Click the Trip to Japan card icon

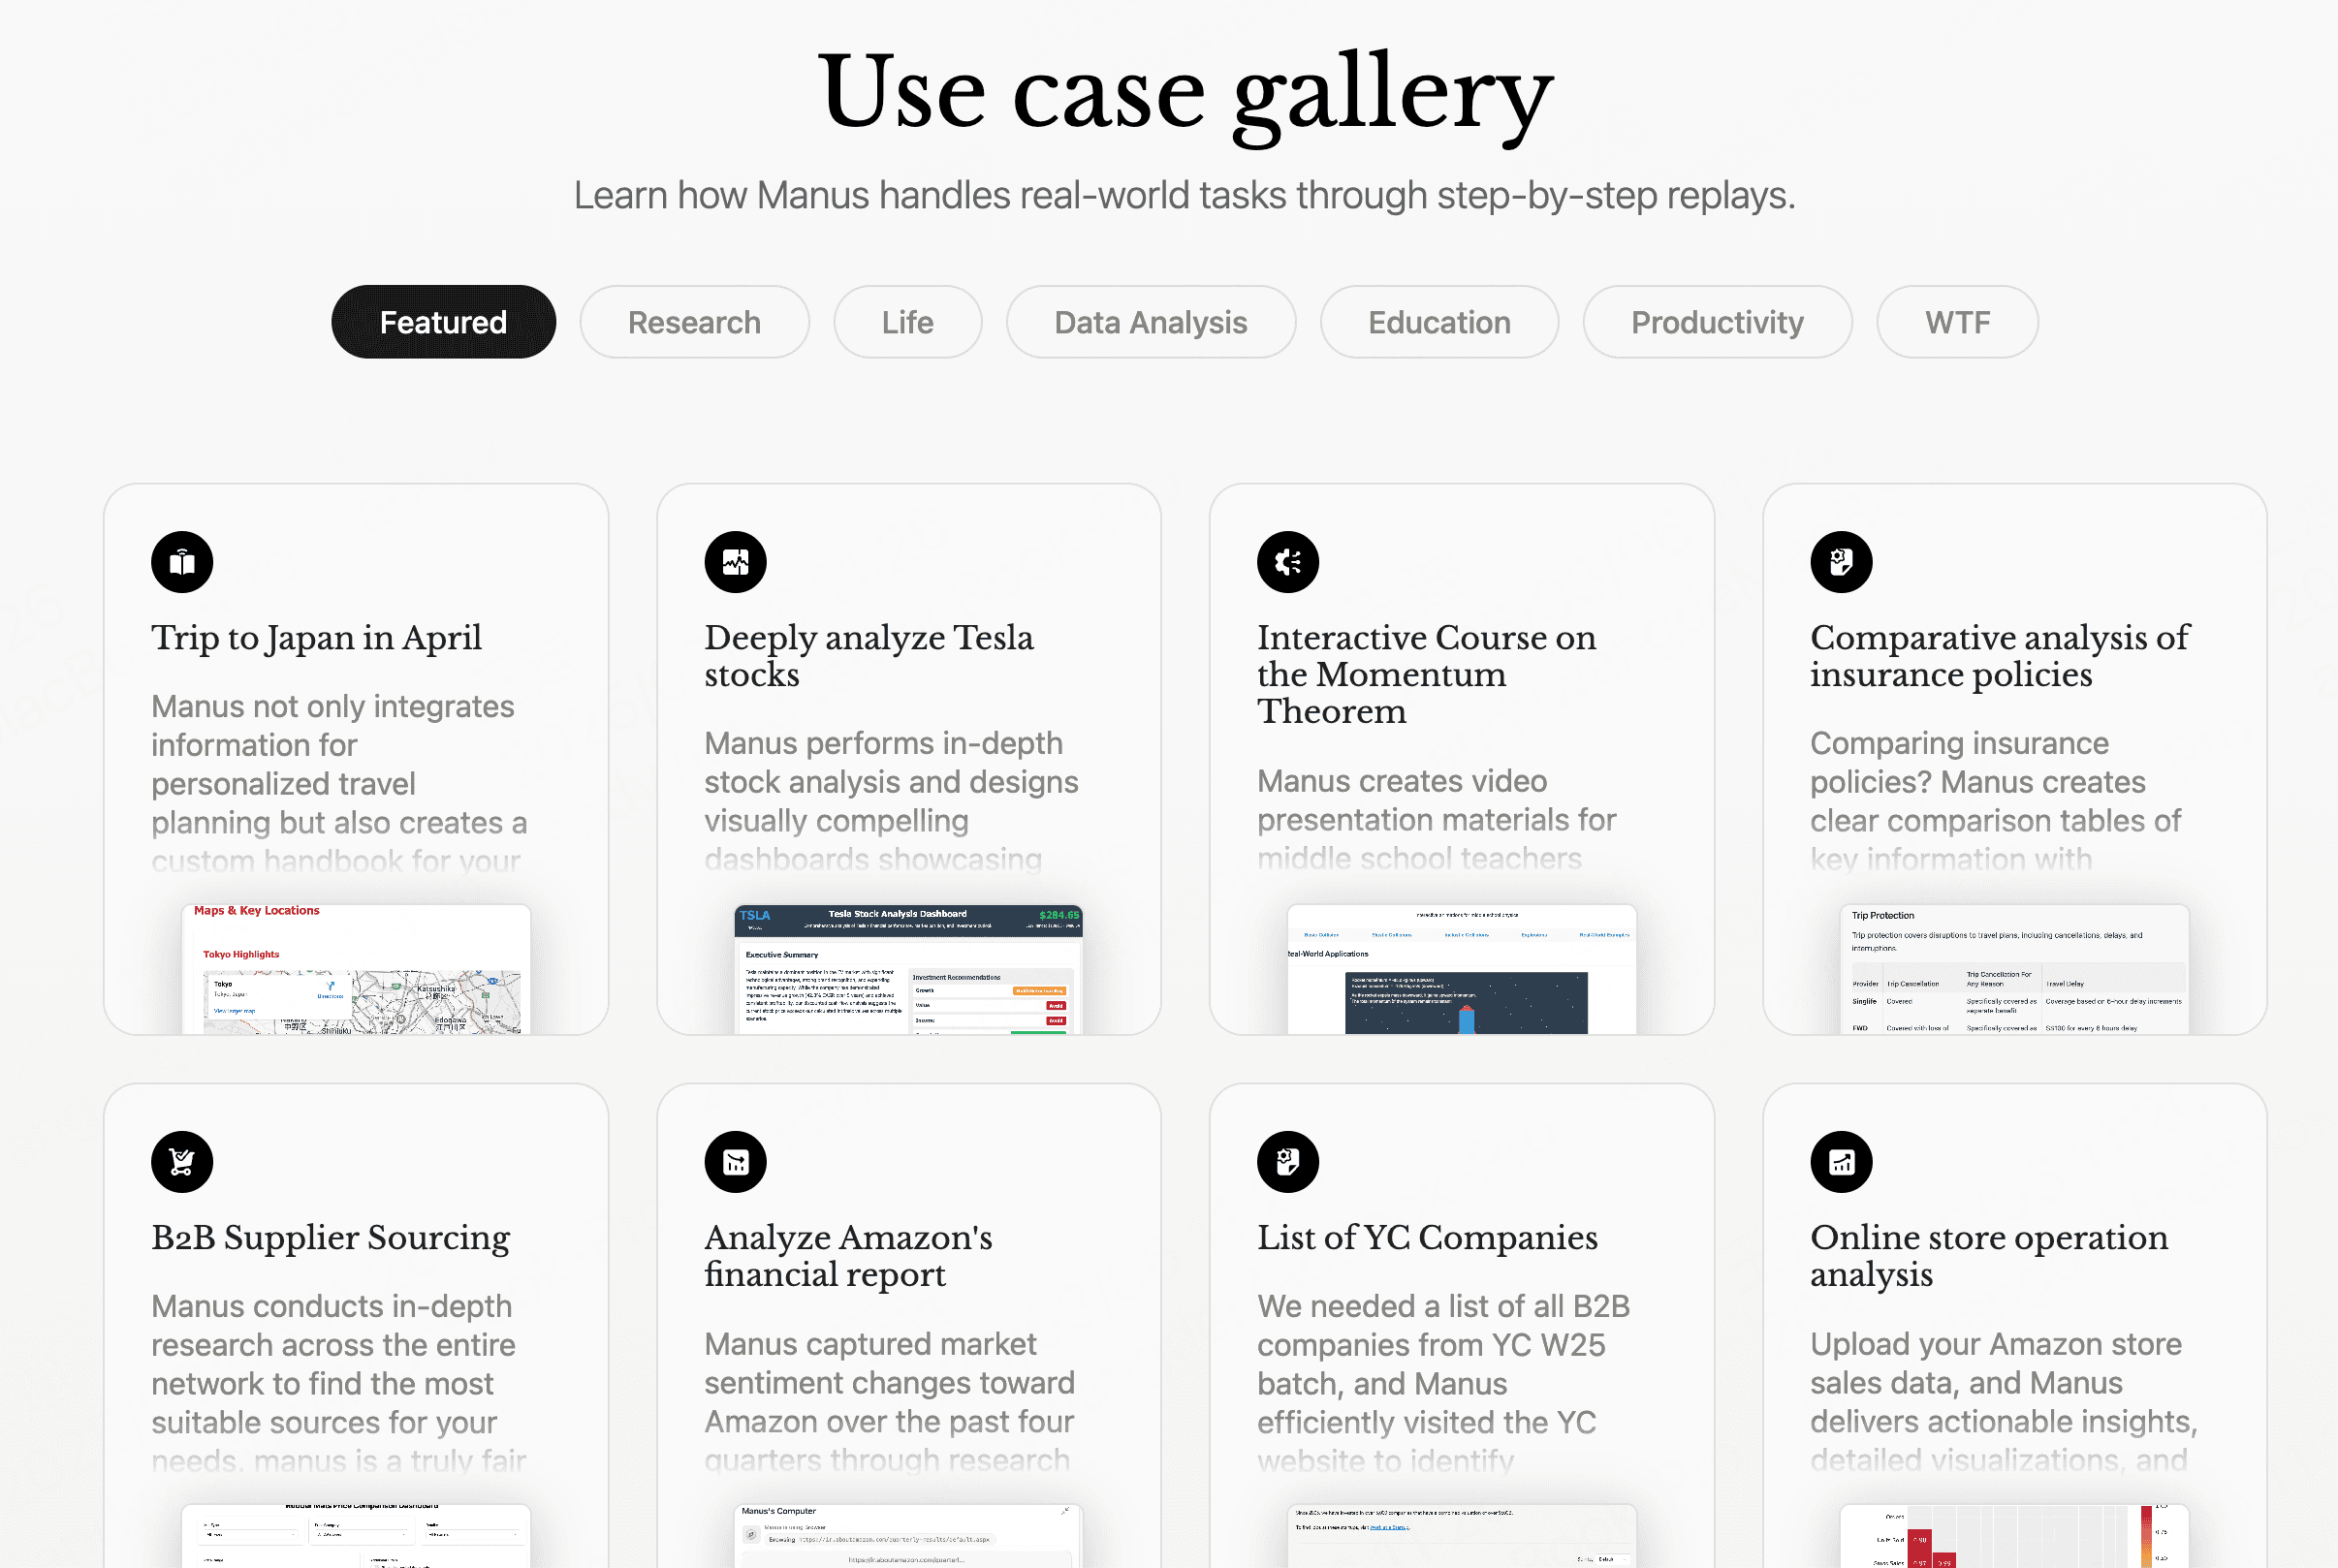point(182,562)
